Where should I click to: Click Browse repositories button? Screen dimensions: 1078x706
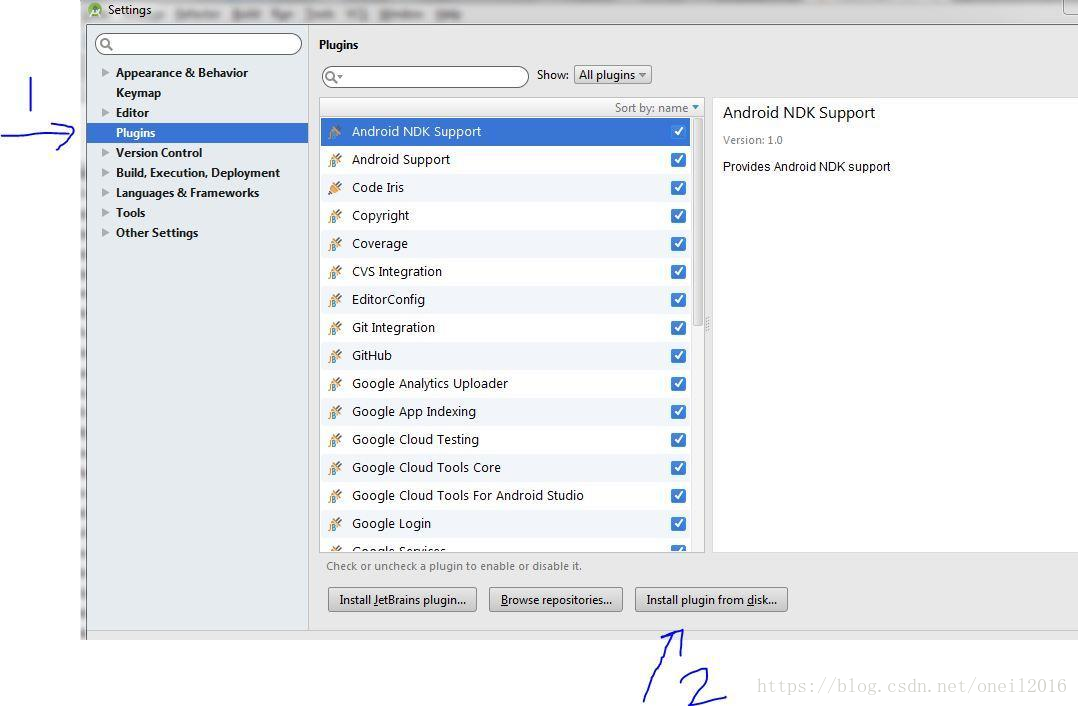556,599
